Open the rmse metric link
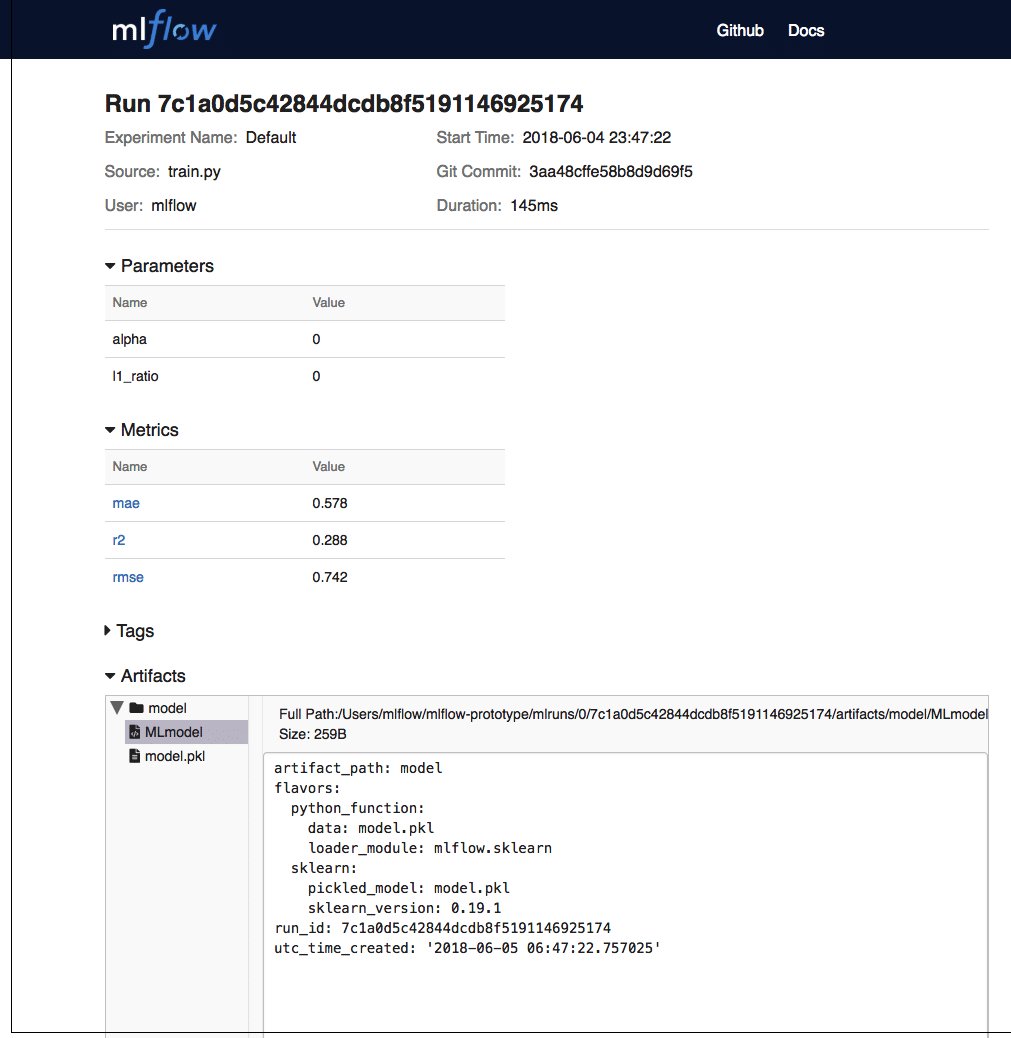Image resolution: width=1011 pixels, height=1038 pixels. (129, 577)
